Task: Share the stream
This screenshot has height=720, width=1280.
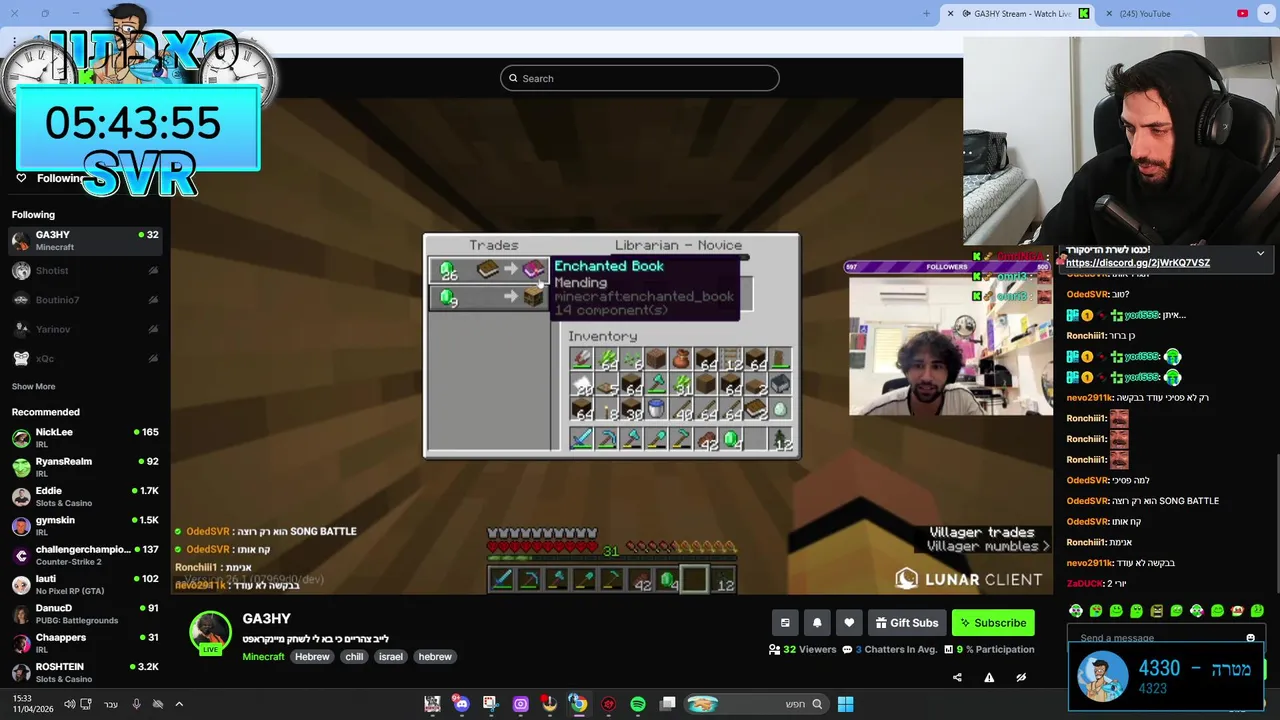Action: 957,677
